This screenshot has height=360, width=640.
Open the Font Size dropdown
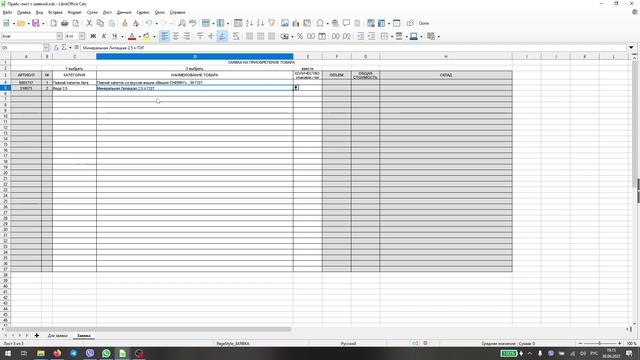(x=82, y=36)
